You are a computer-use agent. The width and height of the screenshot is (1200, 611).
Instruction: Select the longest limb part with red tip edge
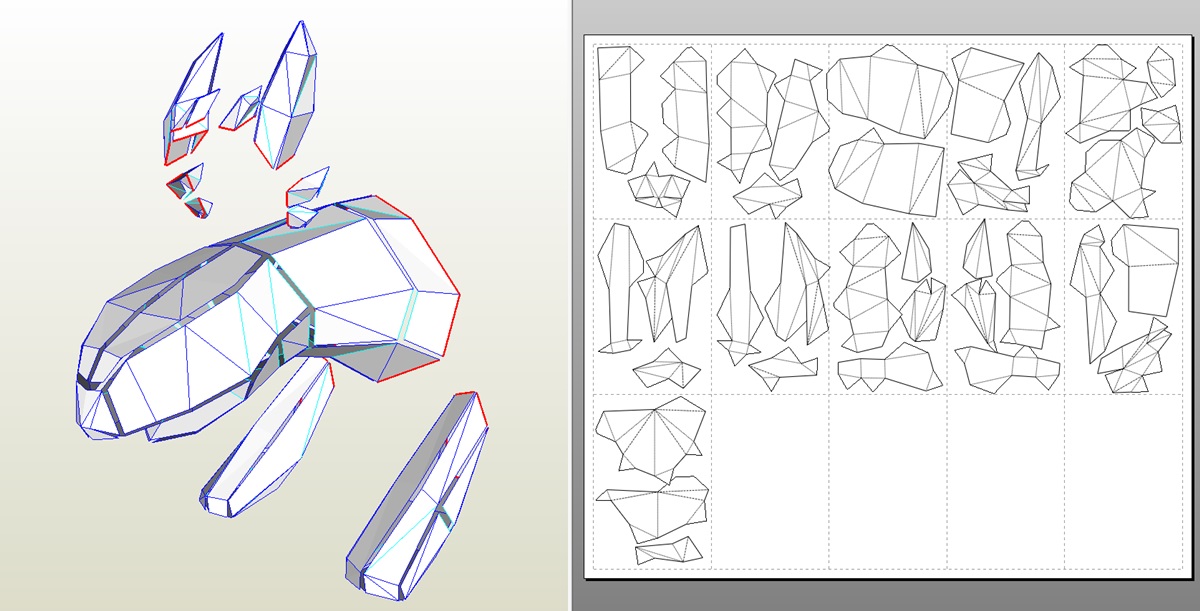[418, 497]
